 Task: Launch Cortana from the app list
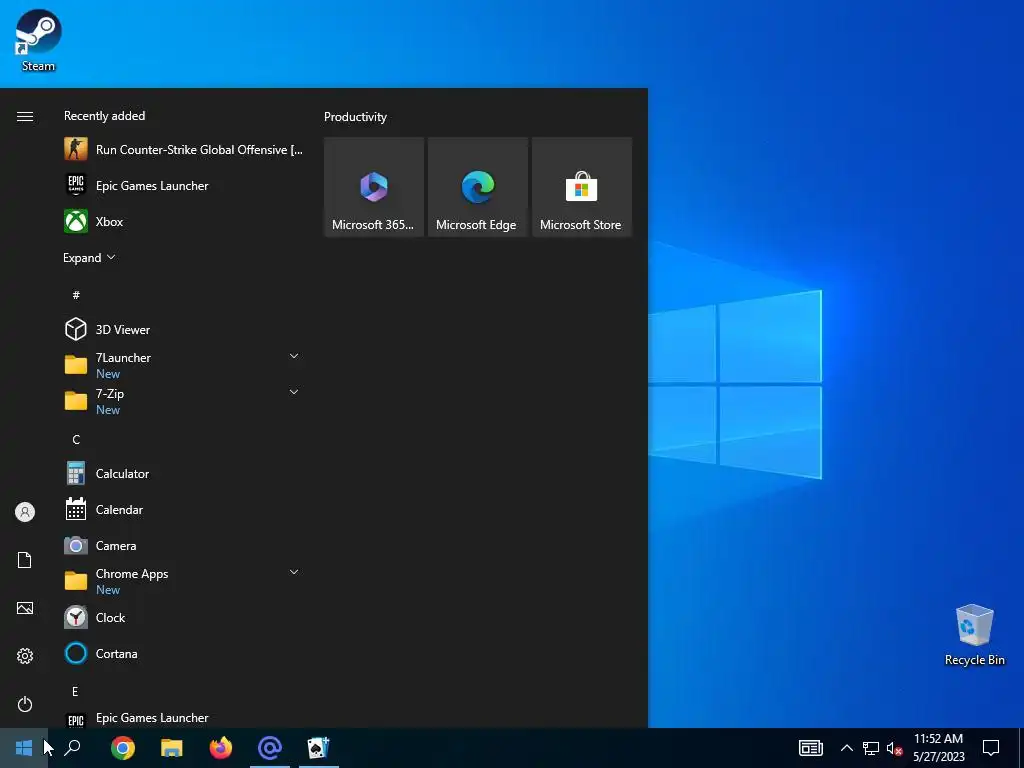tap(184, 653)
